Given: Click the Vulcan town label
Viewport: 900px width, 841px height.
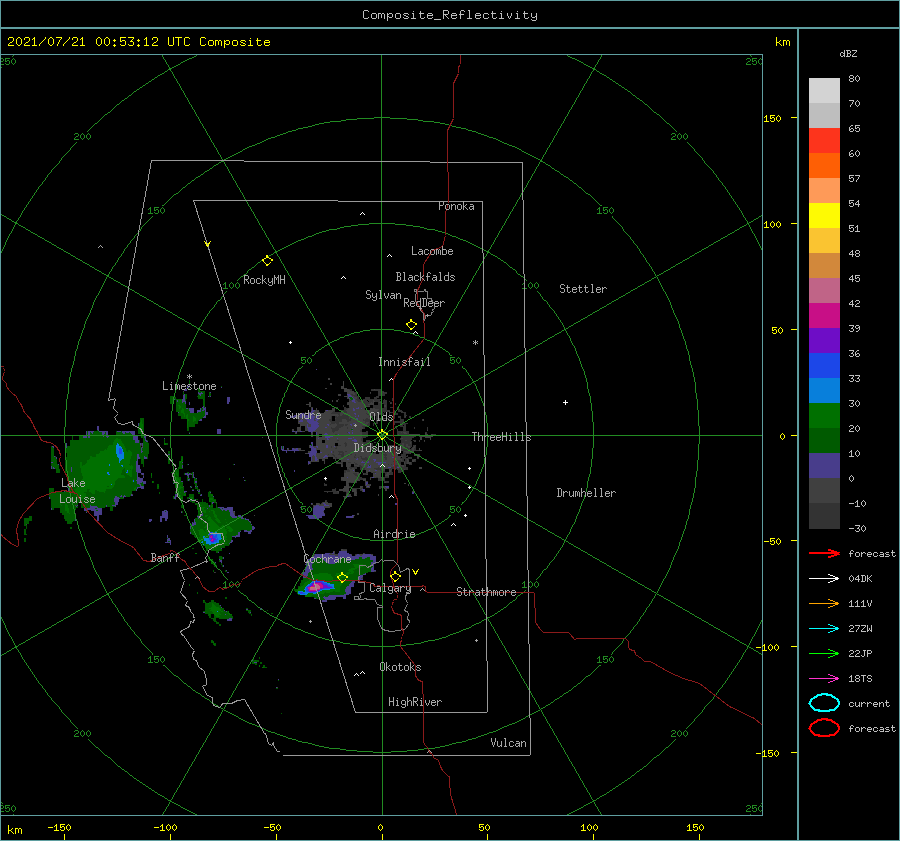Looking at the screenshot, I should point(508,743).
